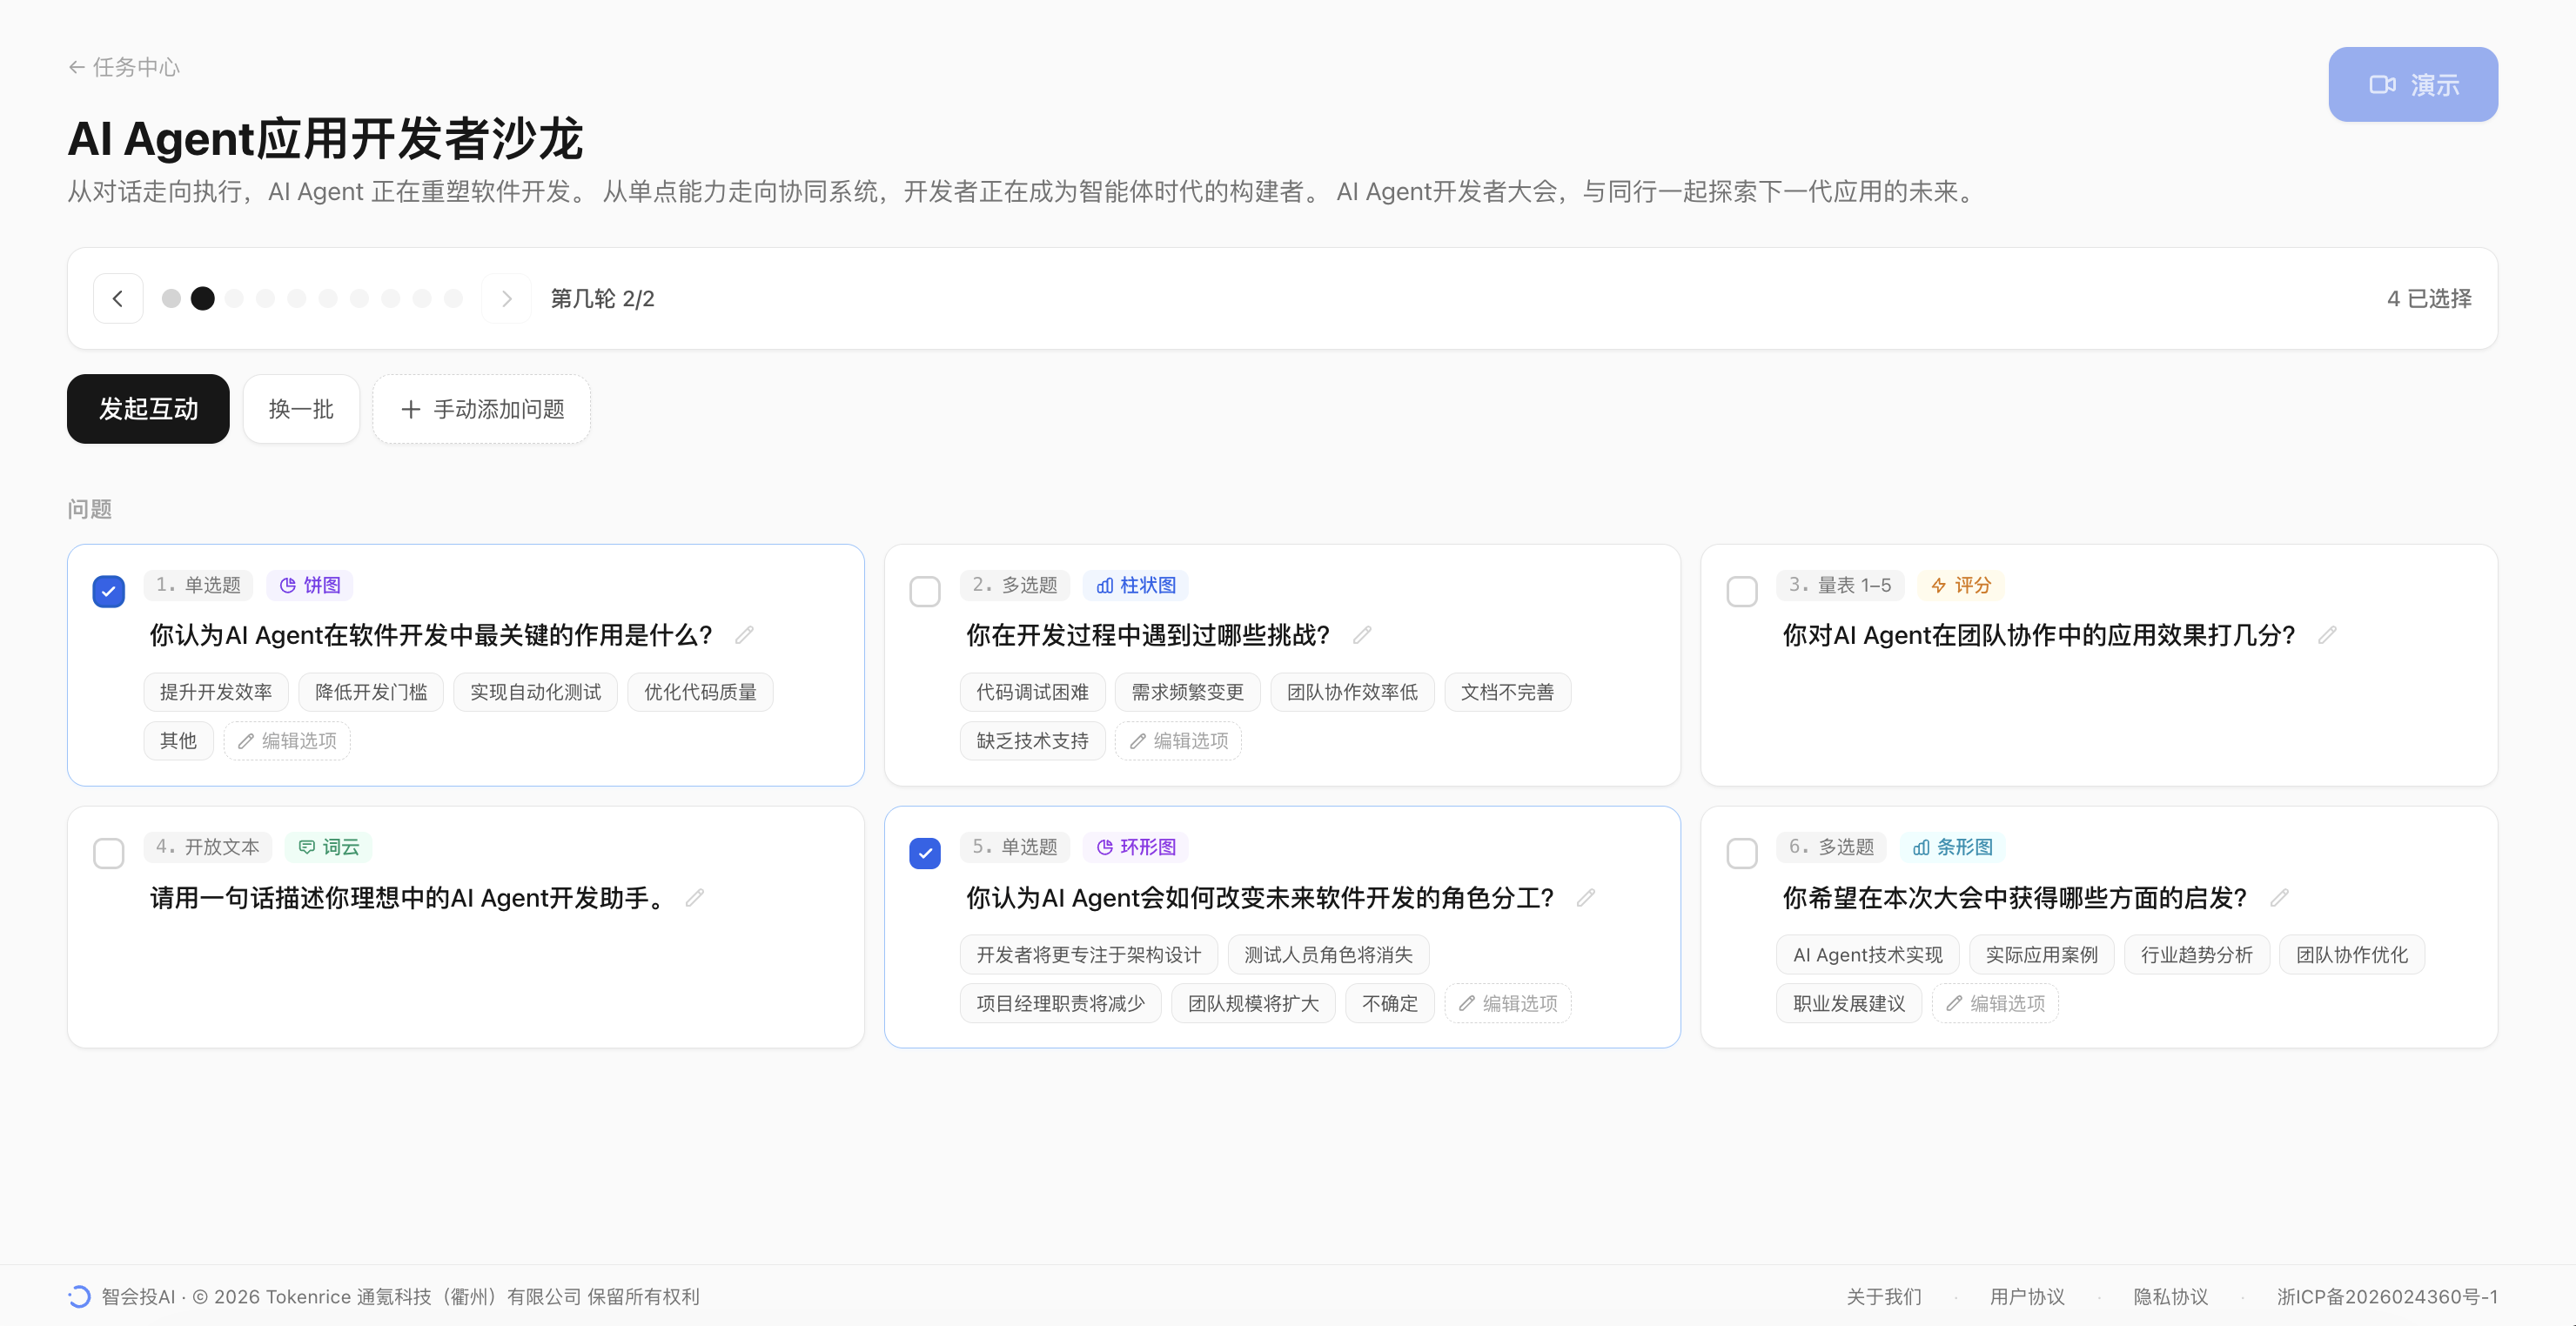Open 用户协议 footer link
The image size is (2576, 1326).
(2027, 1296)
